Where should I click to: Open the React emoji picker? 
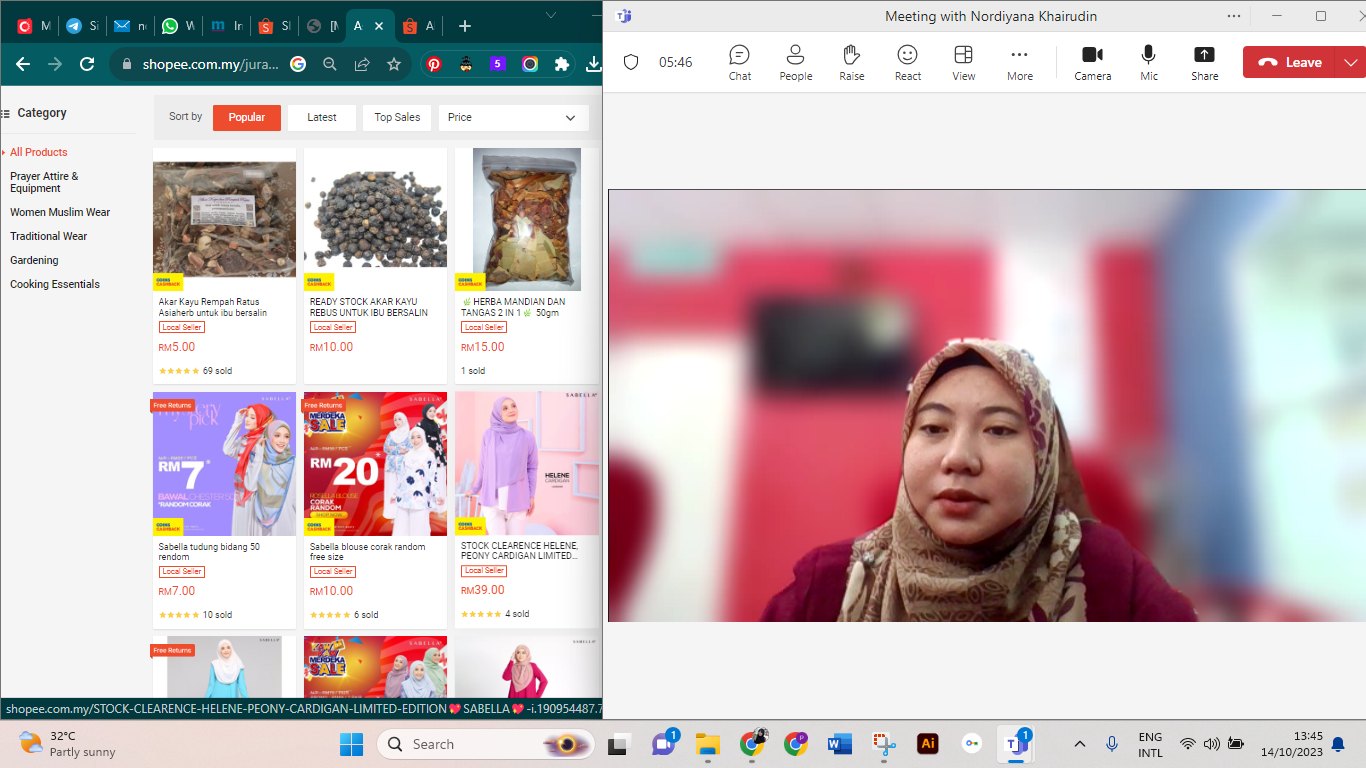(908, 62)
